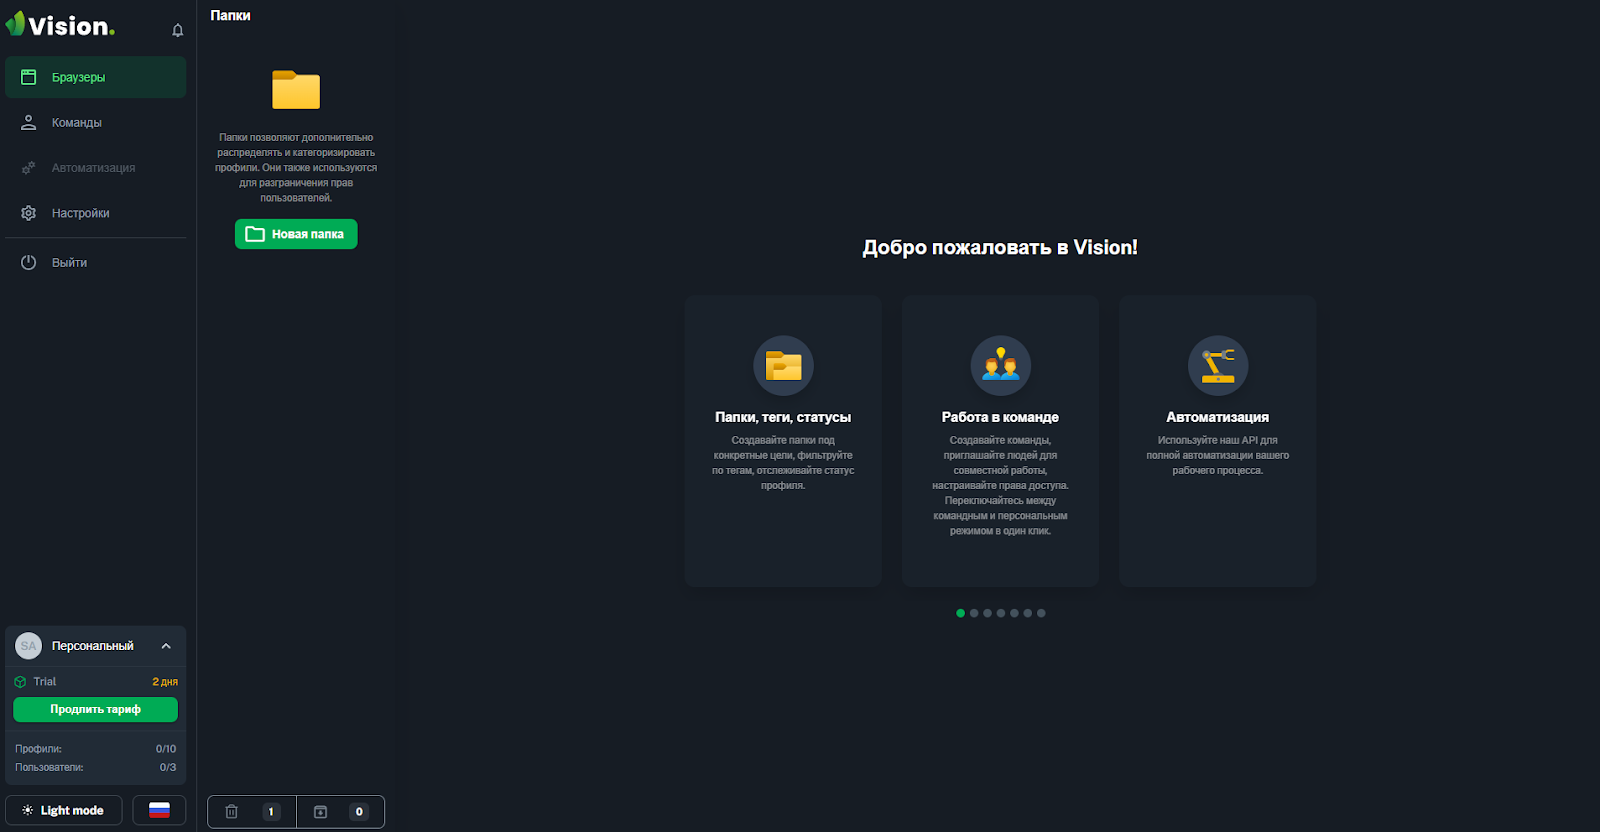1600x832 pixels.
Task: Open the archive box icon
Action: (321, 812)
